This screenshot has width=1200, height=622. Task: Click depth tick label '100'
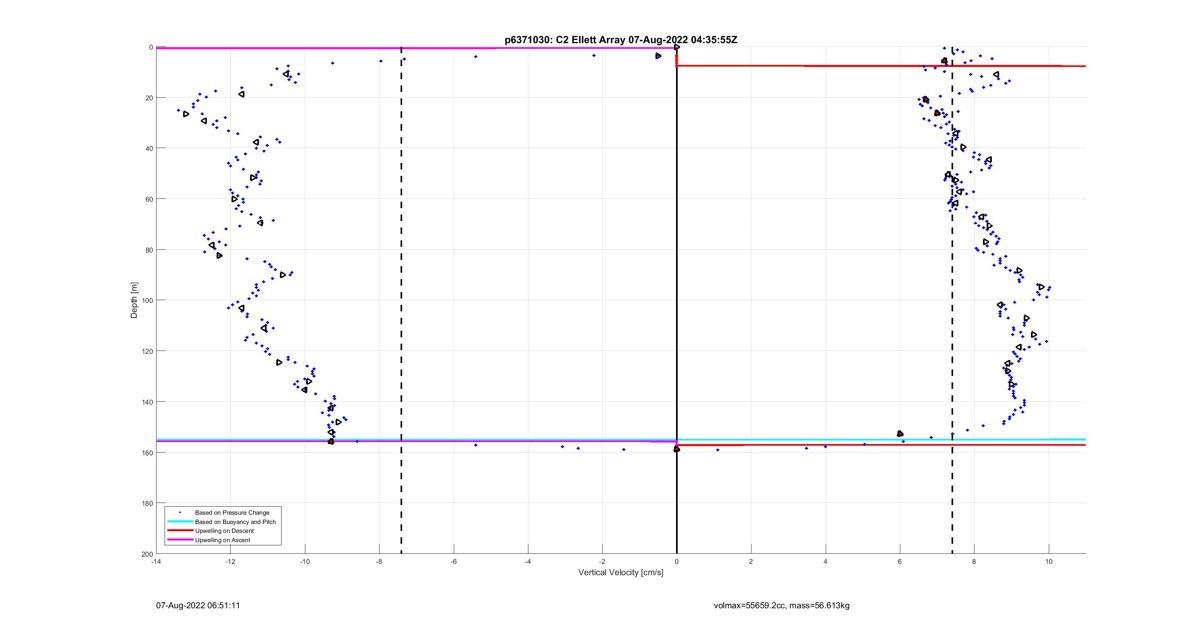click(146, 300)
